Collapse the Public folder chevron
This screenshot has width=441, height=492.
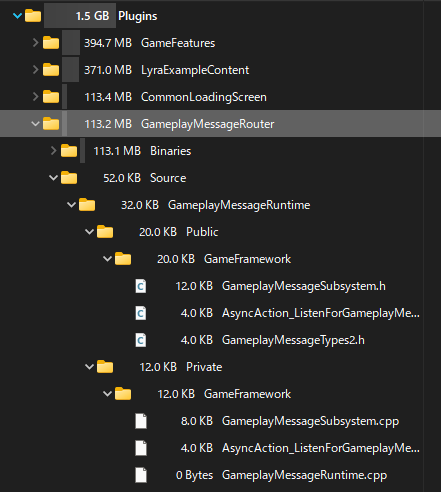point(89,232)
